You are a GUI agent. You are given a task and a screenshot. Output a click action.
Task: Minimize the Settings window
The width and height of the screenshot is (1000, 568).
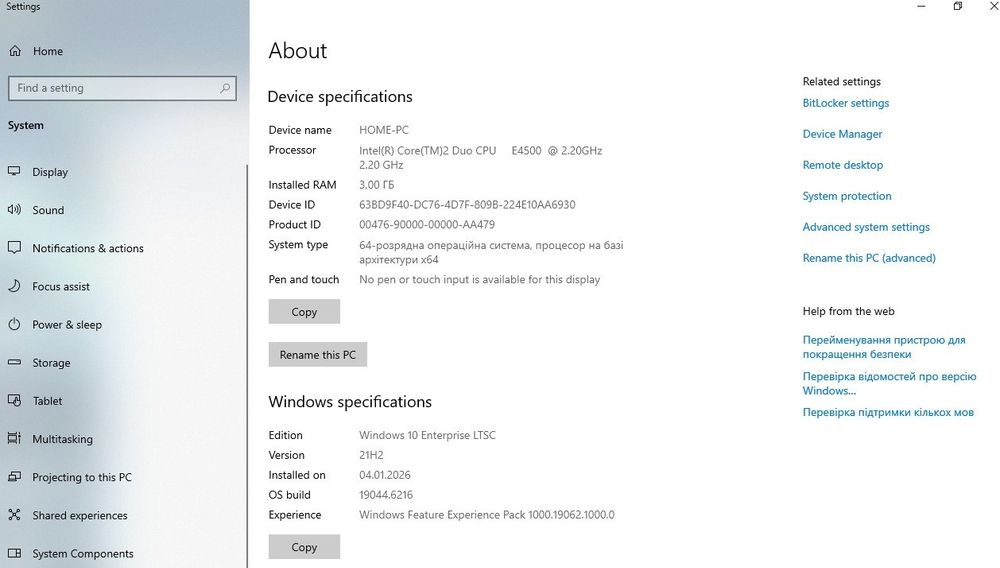[921, 6]
